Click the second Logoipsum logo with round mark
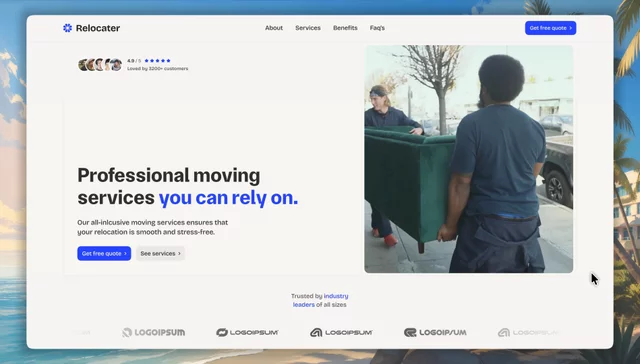 click(x=247, y=333)
